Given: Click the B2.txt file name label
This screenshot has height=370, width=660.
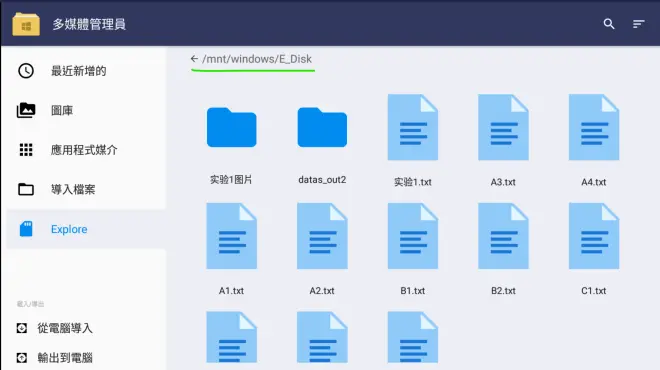Looking at the screenshot, I should [503, 291].
